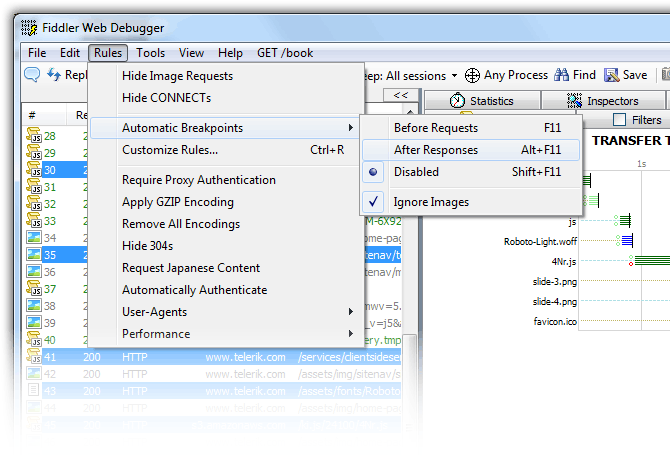Open the File menu

[x=37, y=53]
